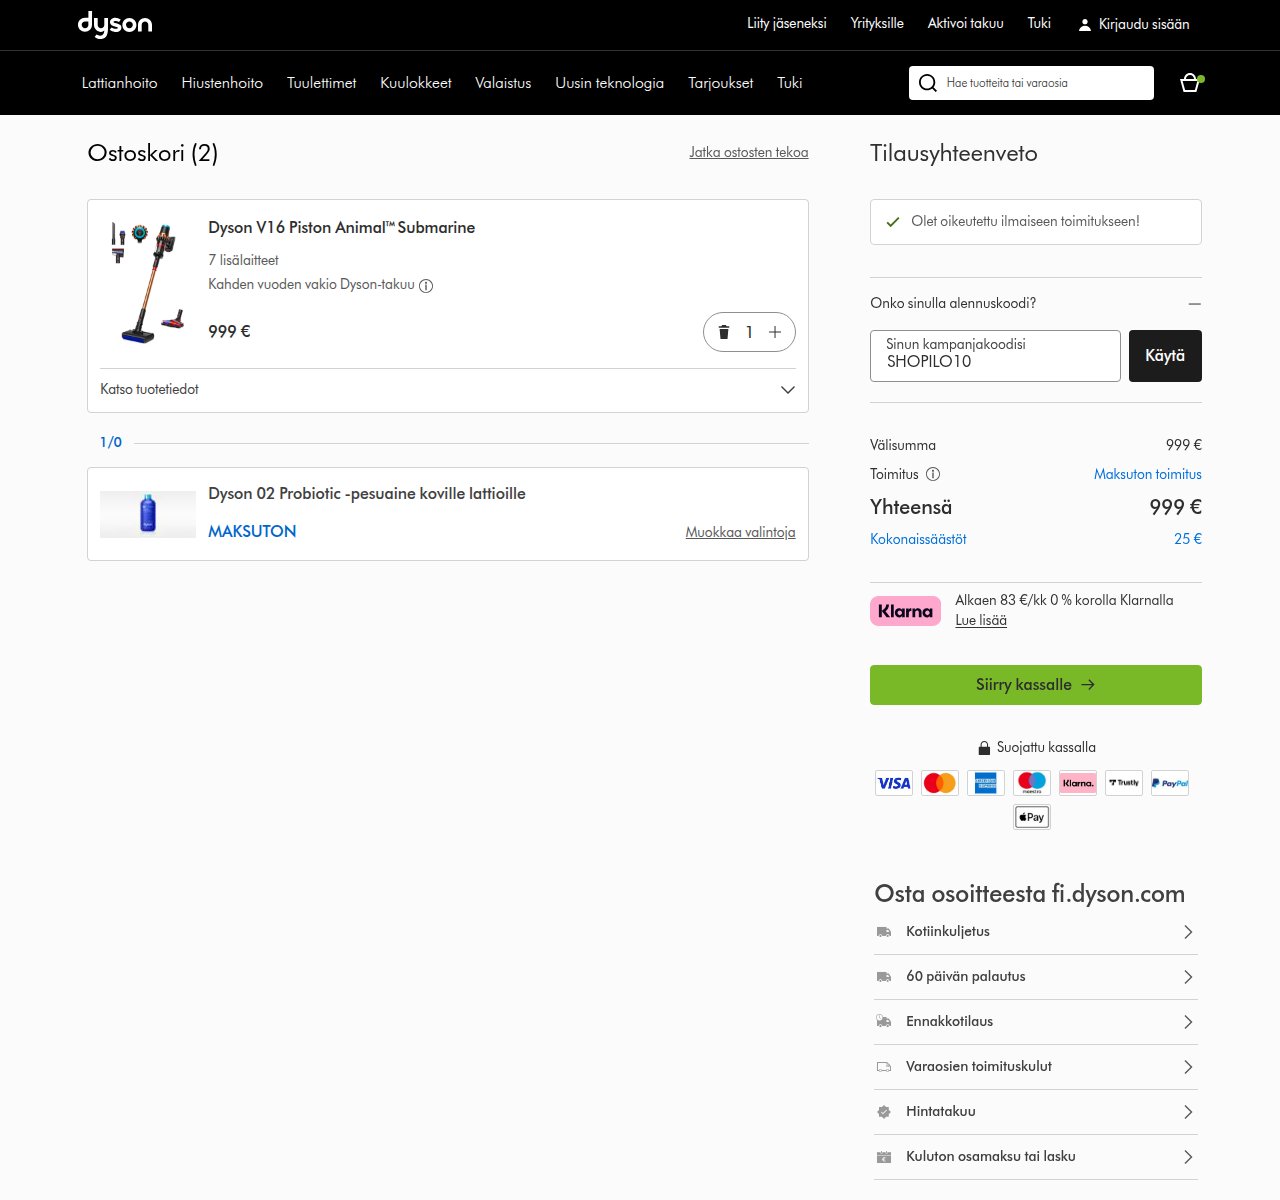Click the campaign code input field

tap(995, 356)
